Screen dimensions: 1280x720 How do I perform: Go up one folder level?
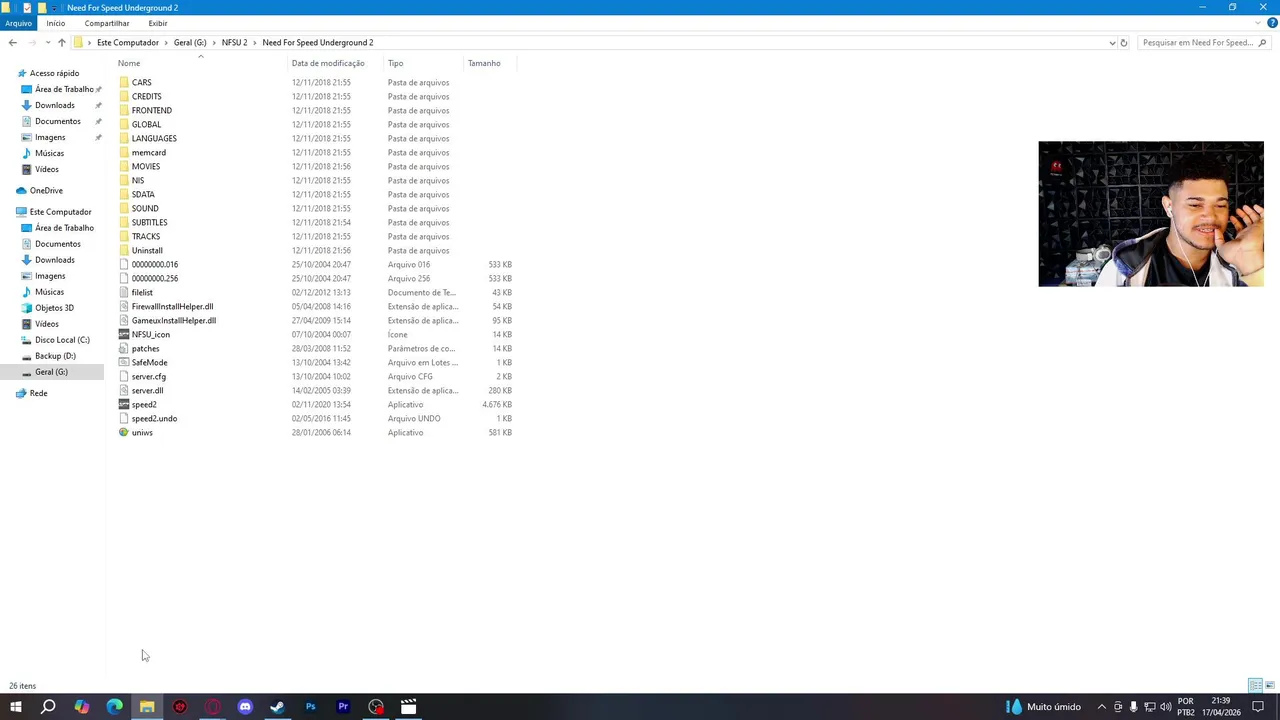pos(61,43)
